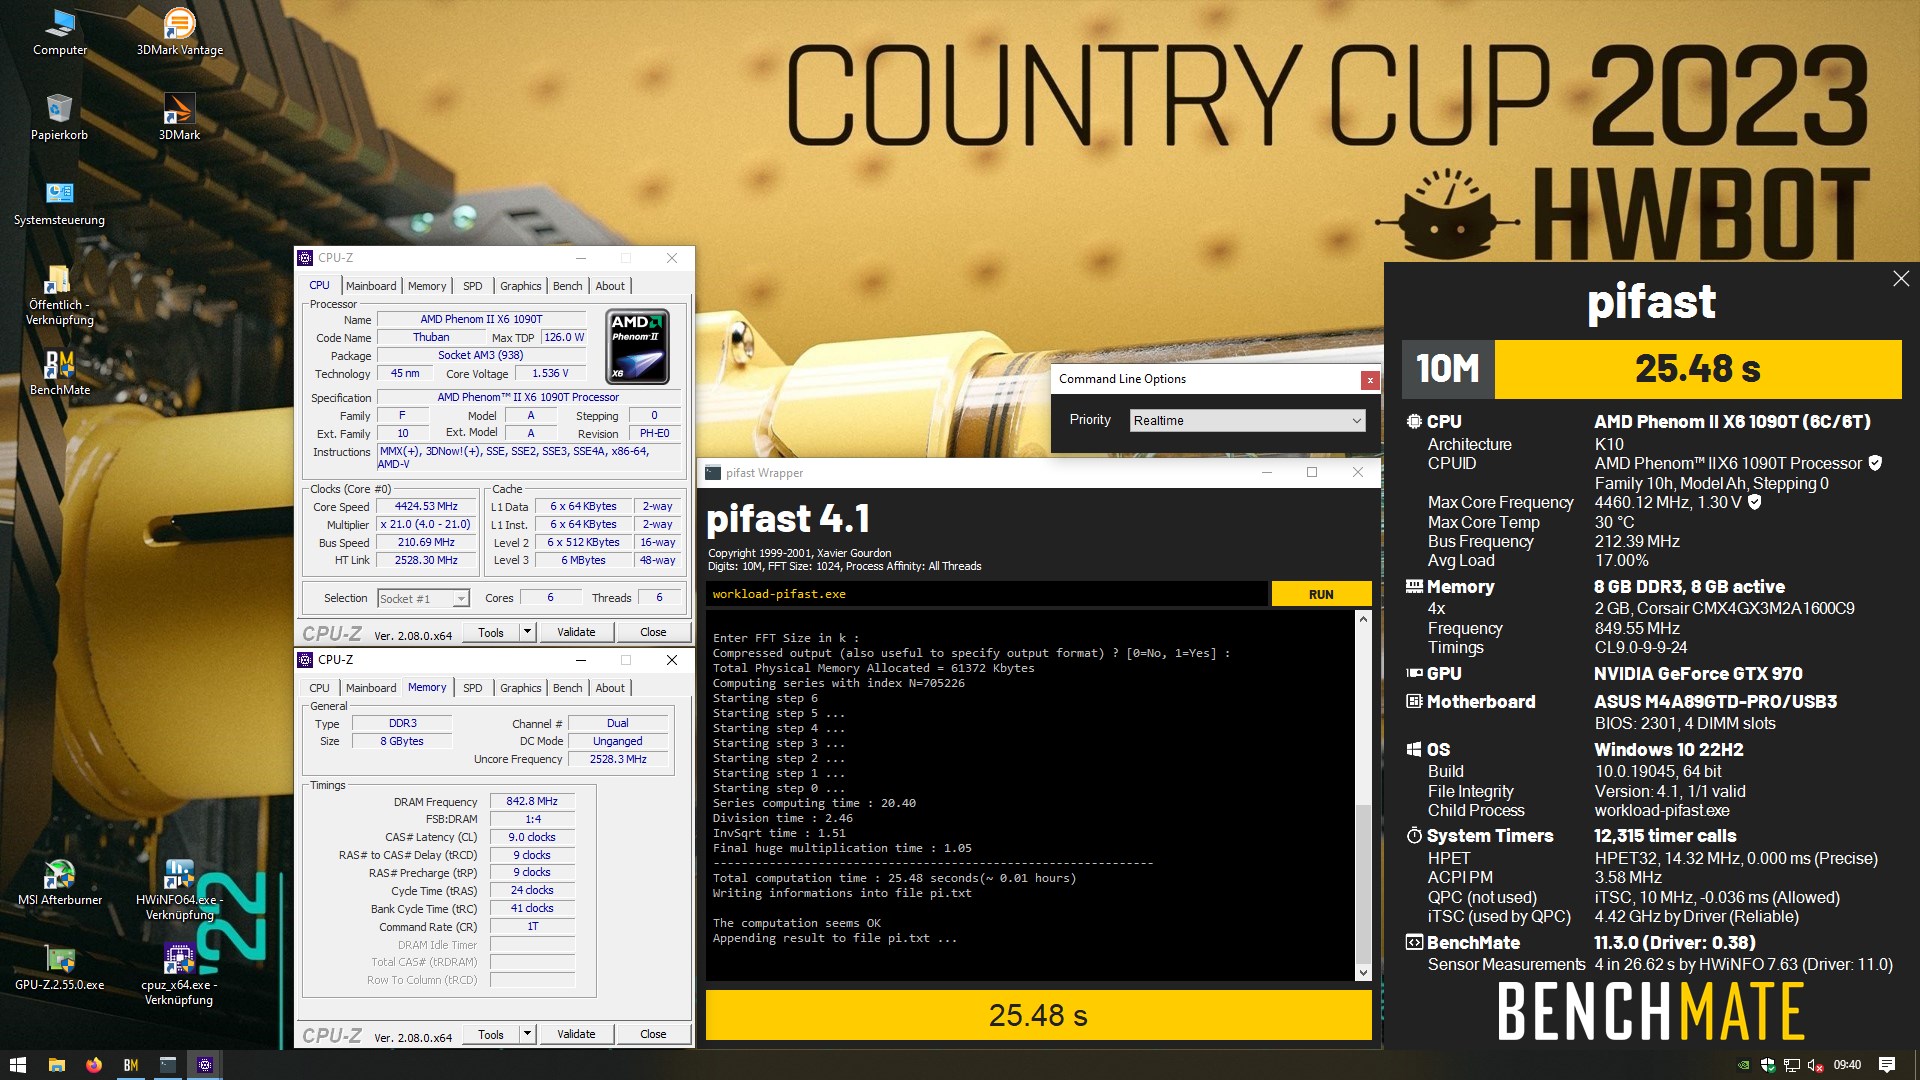This screenshot has height=1080, width=1920.
Task: Launch the MSI Afterburner desktop icon
Action: point(60,882)
